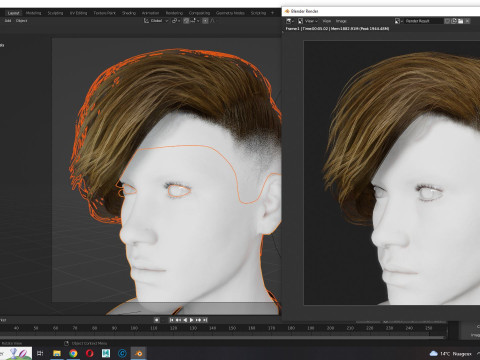Image resolution: width=480 pixels, height=360 pixels.
Task: Click the render status text with frame and memory
Action: click(337, 29)
